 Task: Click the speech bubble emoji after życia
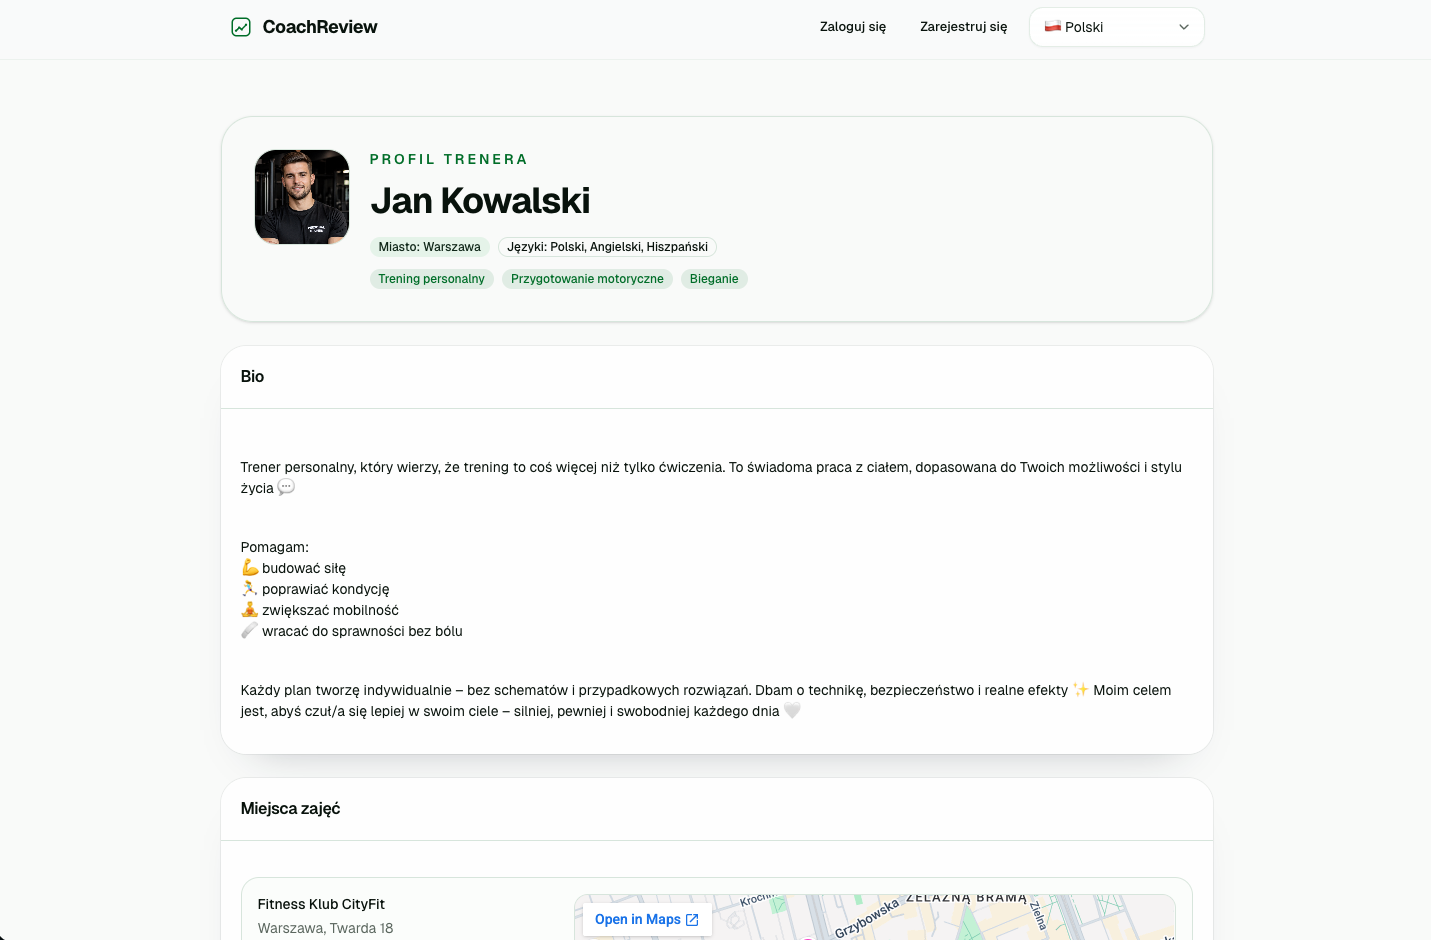286,487
